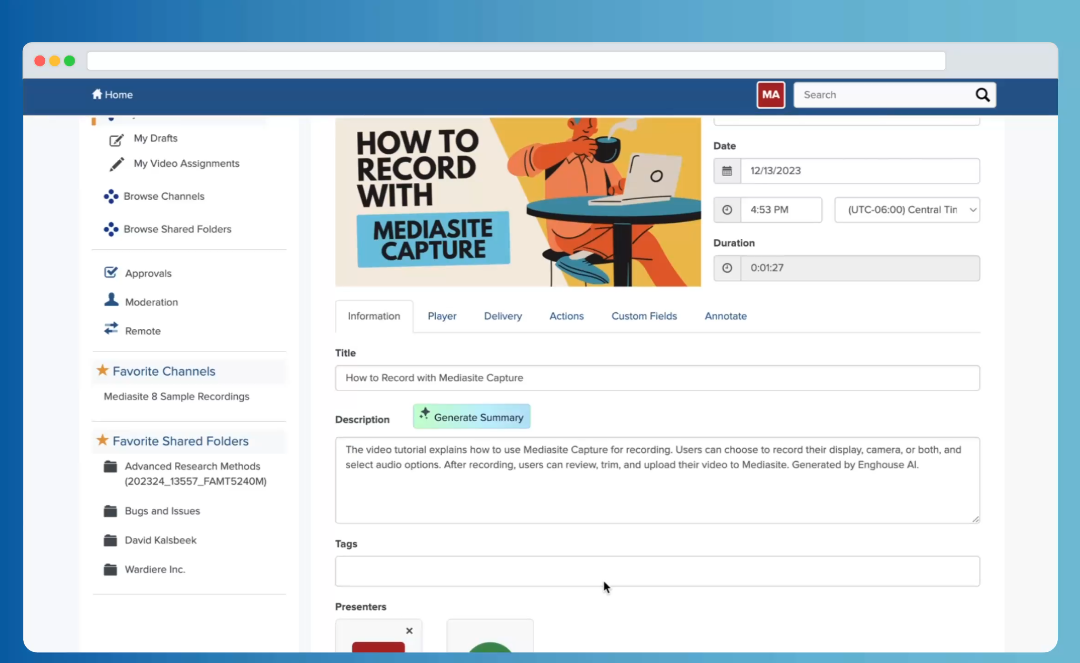Open Approvals page
The height and width of the screenshot is (663, 1080).
pos(148,273)
